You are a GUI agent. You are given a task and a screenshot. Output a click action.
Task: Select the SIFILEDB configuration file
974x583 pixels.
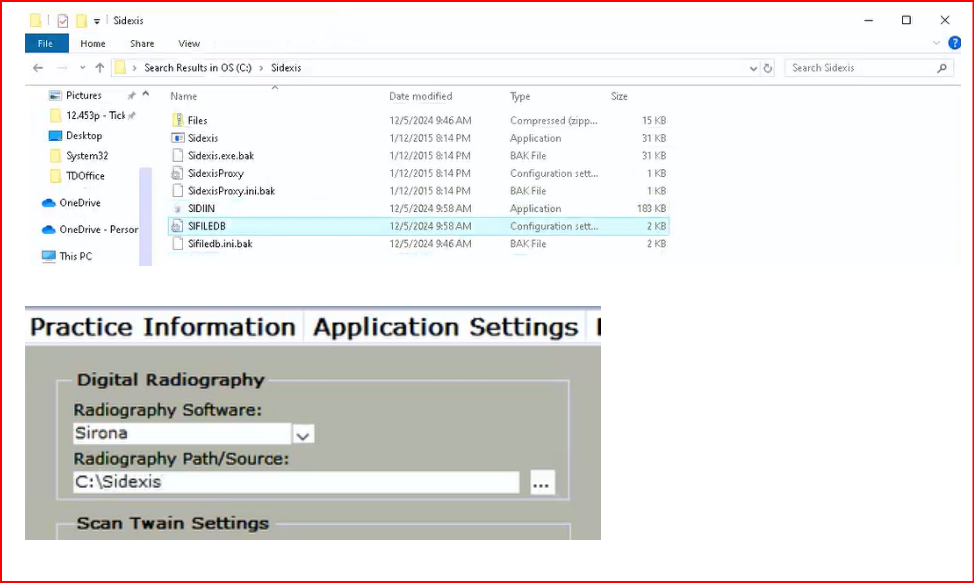[x=207, y=226]
